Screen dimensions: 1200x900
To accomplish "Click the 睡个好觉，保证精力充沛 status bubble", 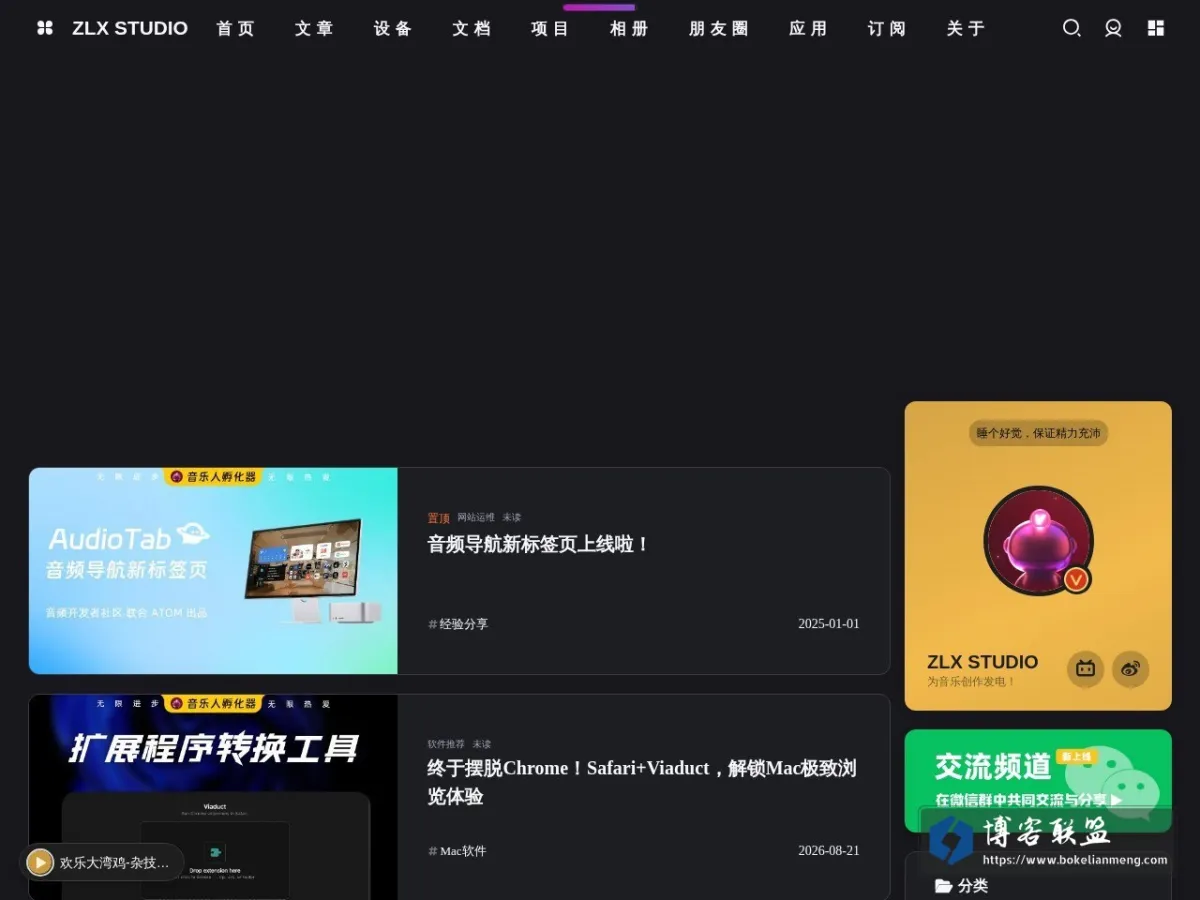I will tap(1038, 433).
